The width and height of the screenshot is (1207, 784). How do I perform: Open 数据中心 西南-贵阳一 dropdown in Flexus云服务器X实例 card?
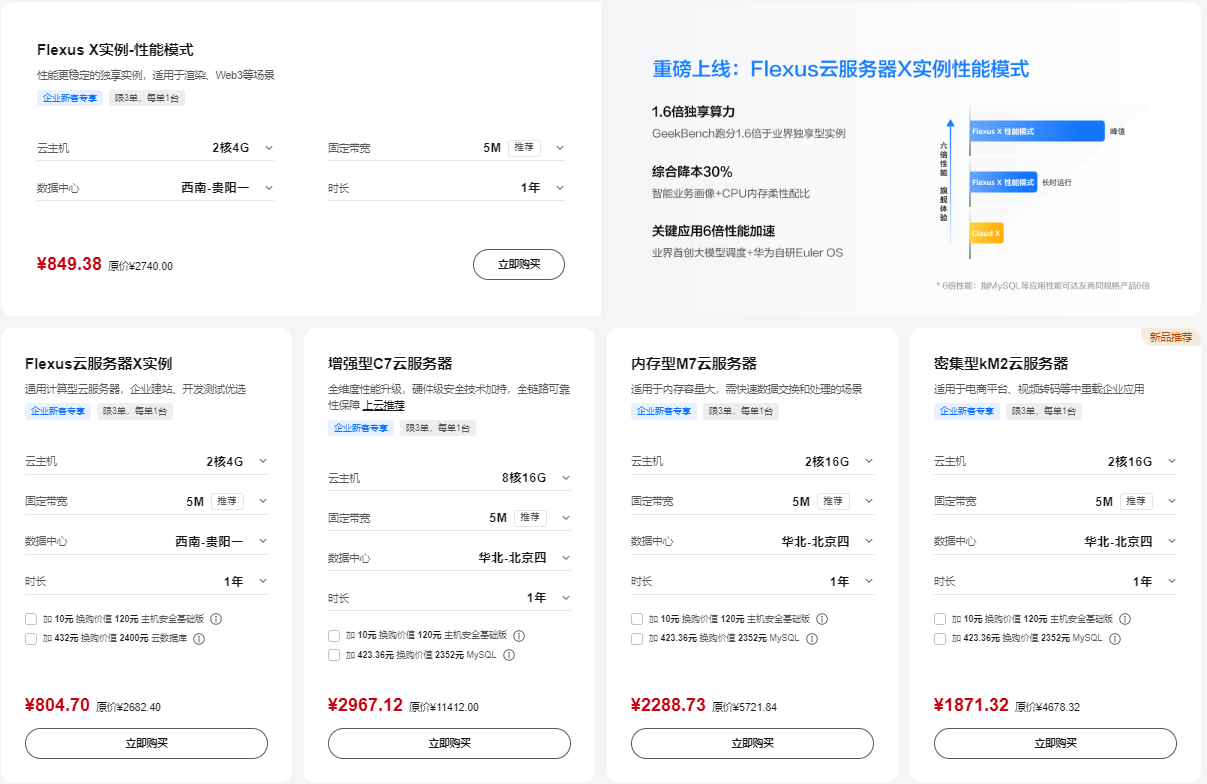coord(147,542)
